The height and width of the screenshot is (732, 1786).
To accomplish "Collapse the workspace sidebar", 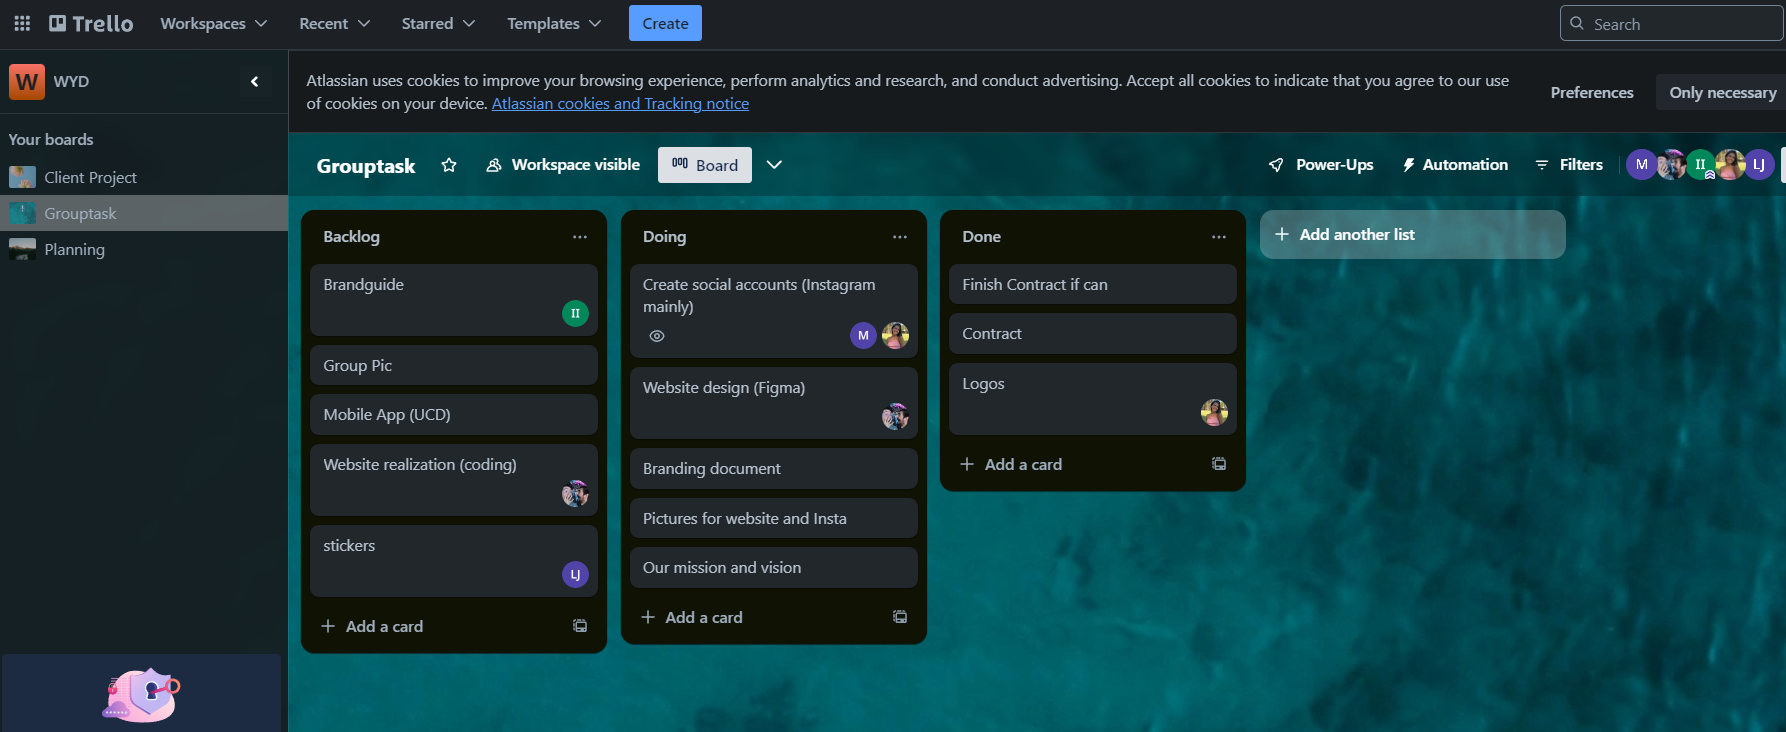I will (x=254, y=82).
